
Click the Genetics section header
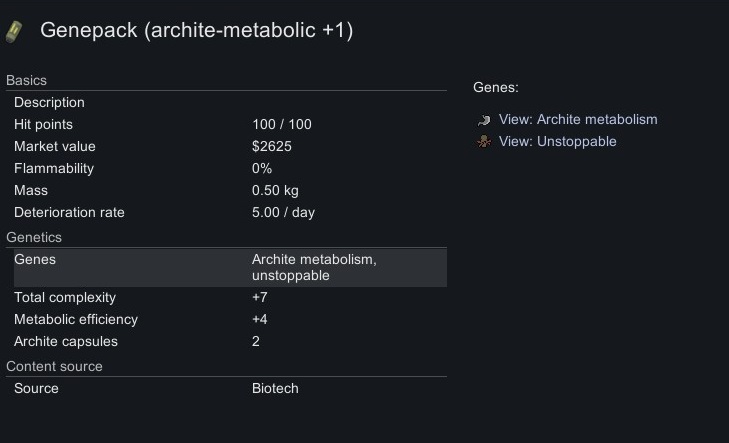[34, 238]
